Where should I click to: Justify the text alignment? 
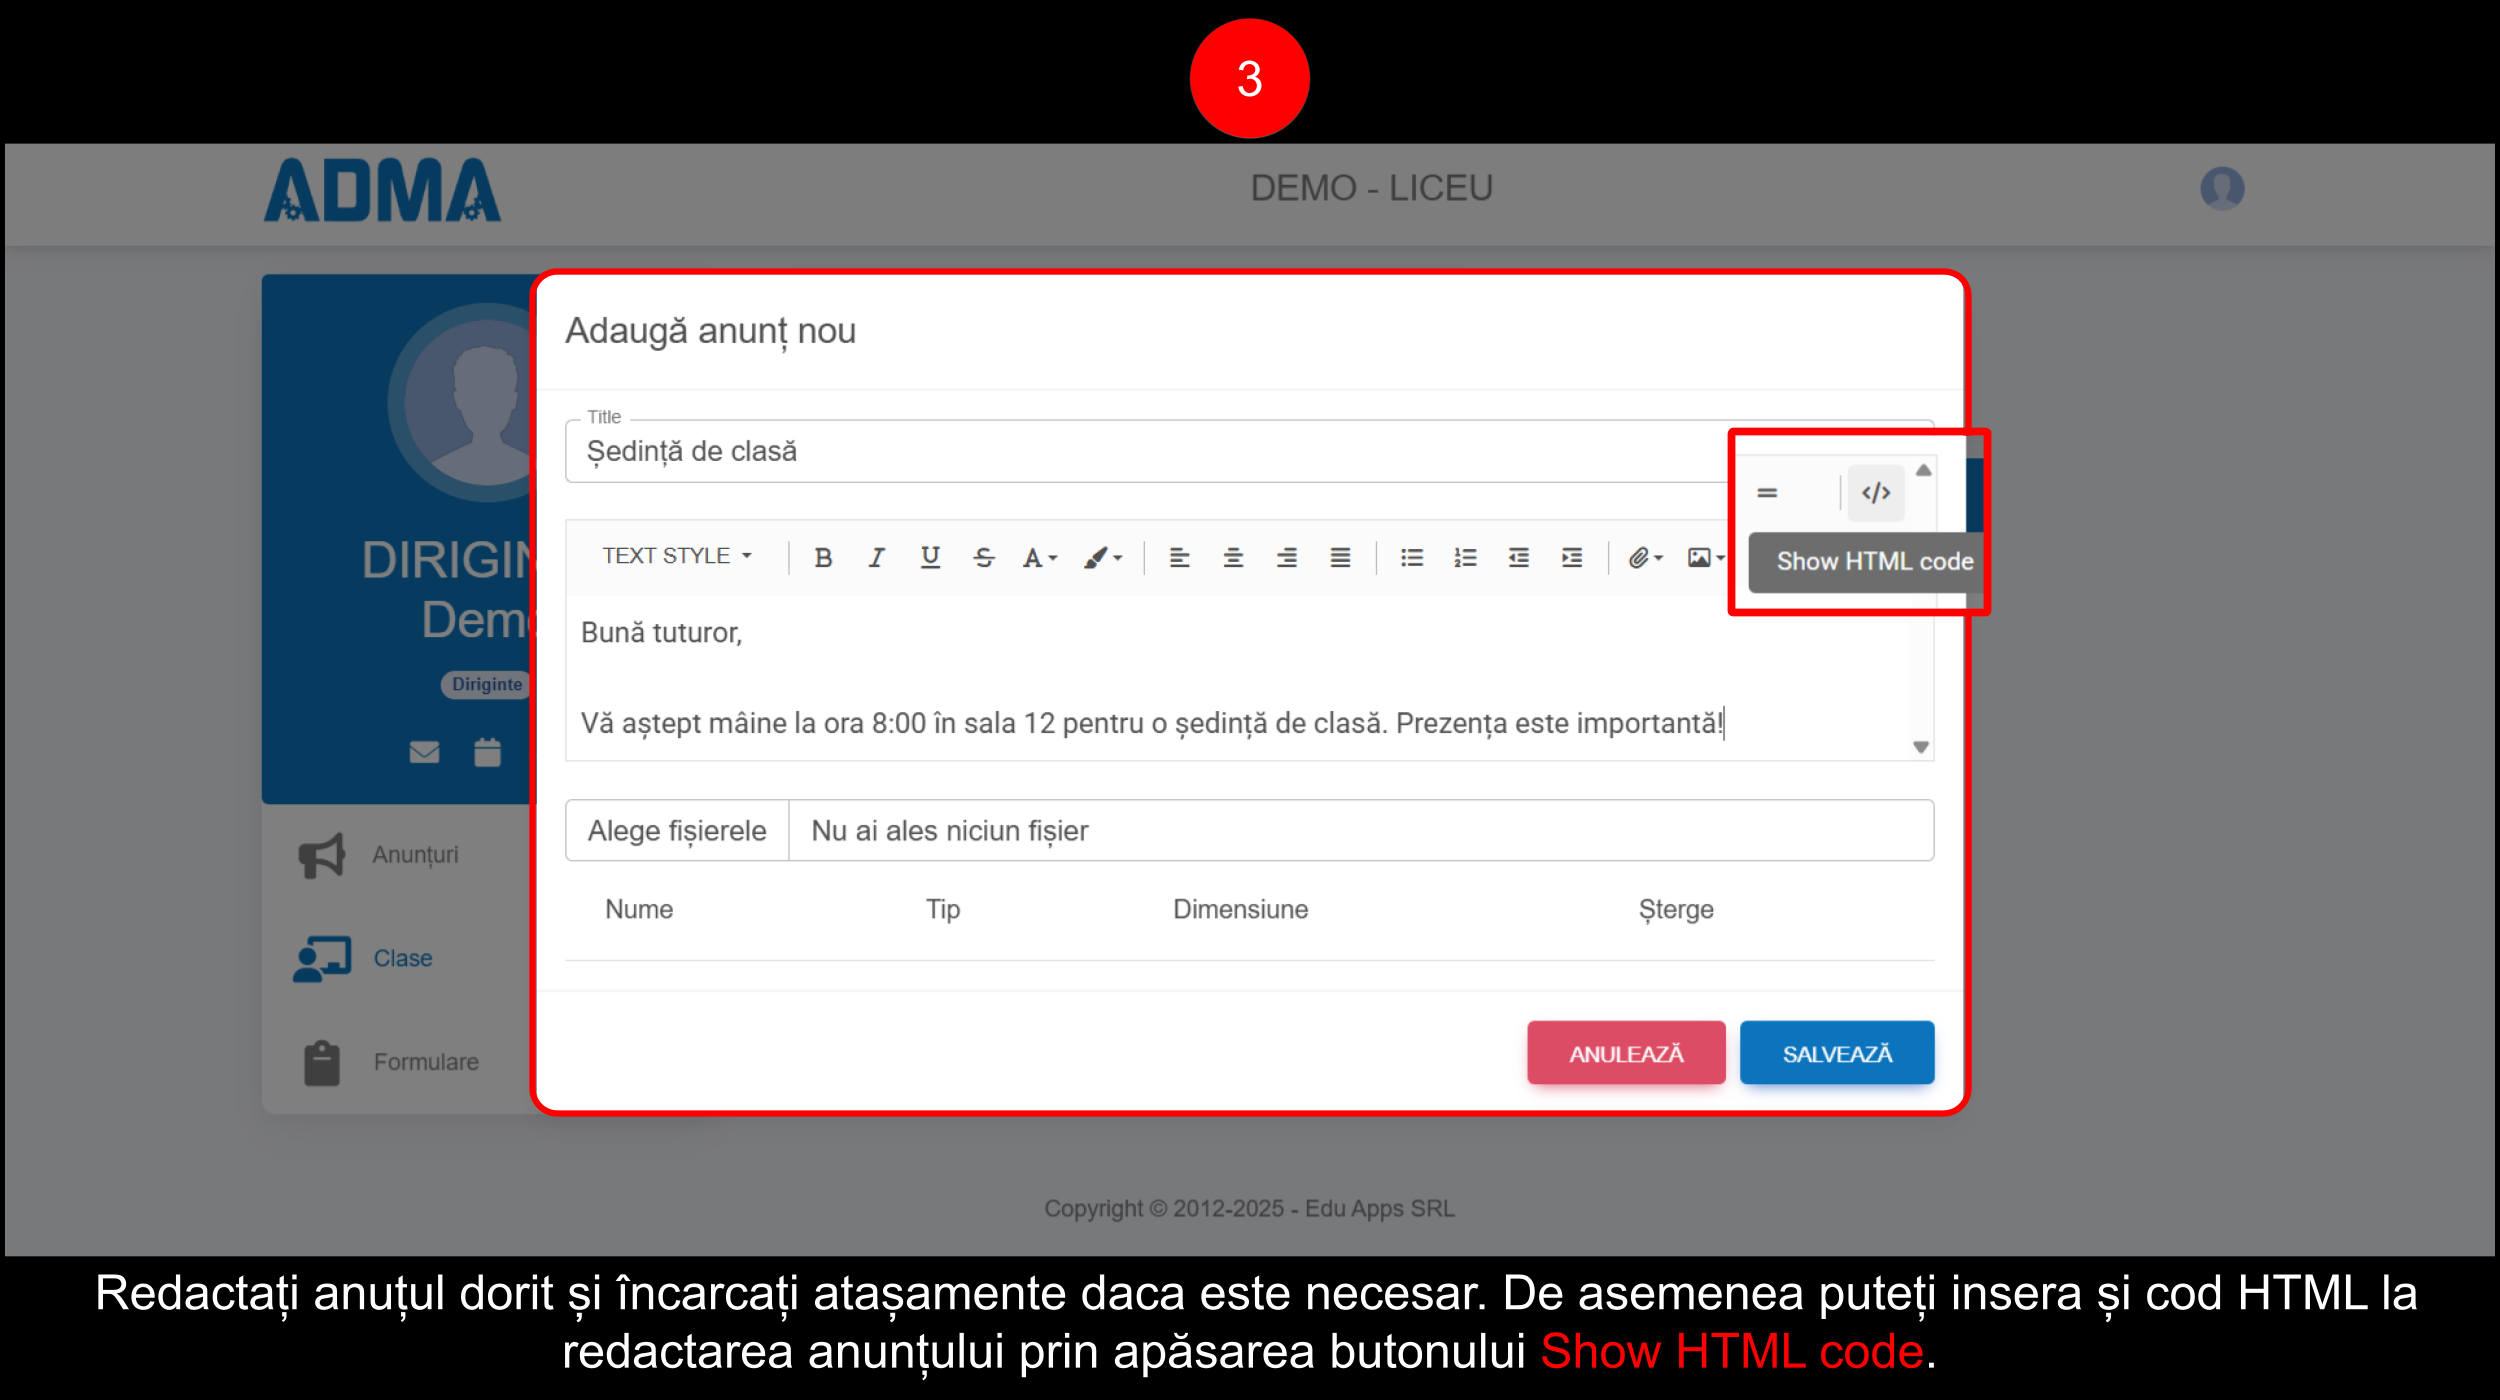tap(1340, 558)
